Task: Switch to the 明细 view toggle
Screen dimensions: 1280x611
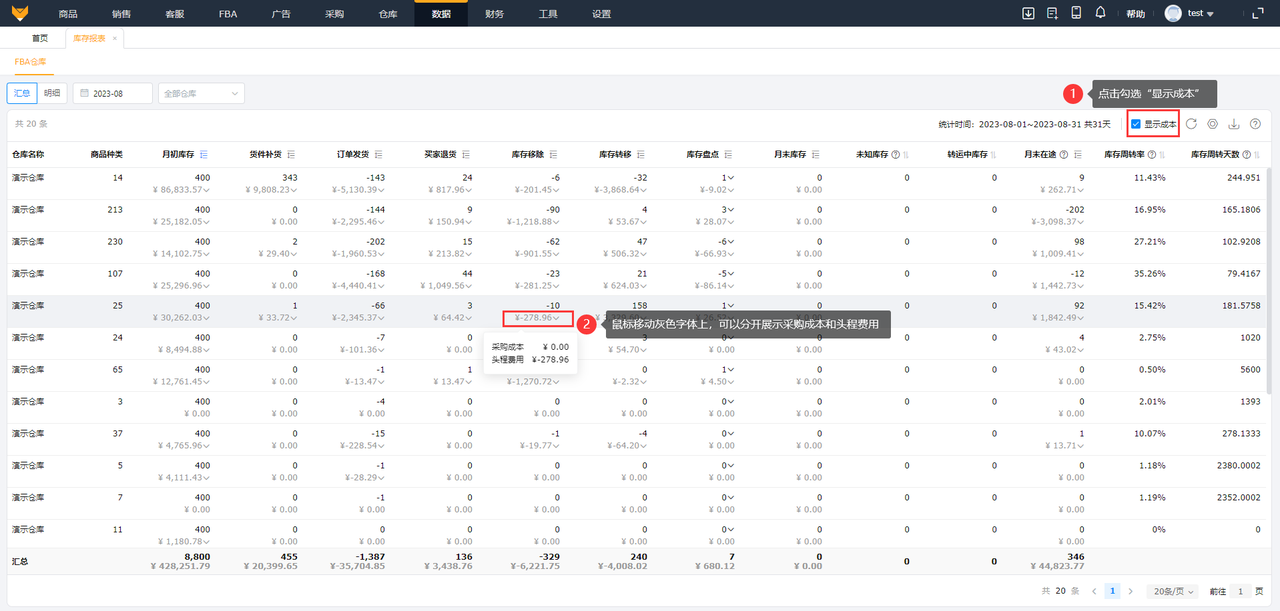Action: click(52, 93)
